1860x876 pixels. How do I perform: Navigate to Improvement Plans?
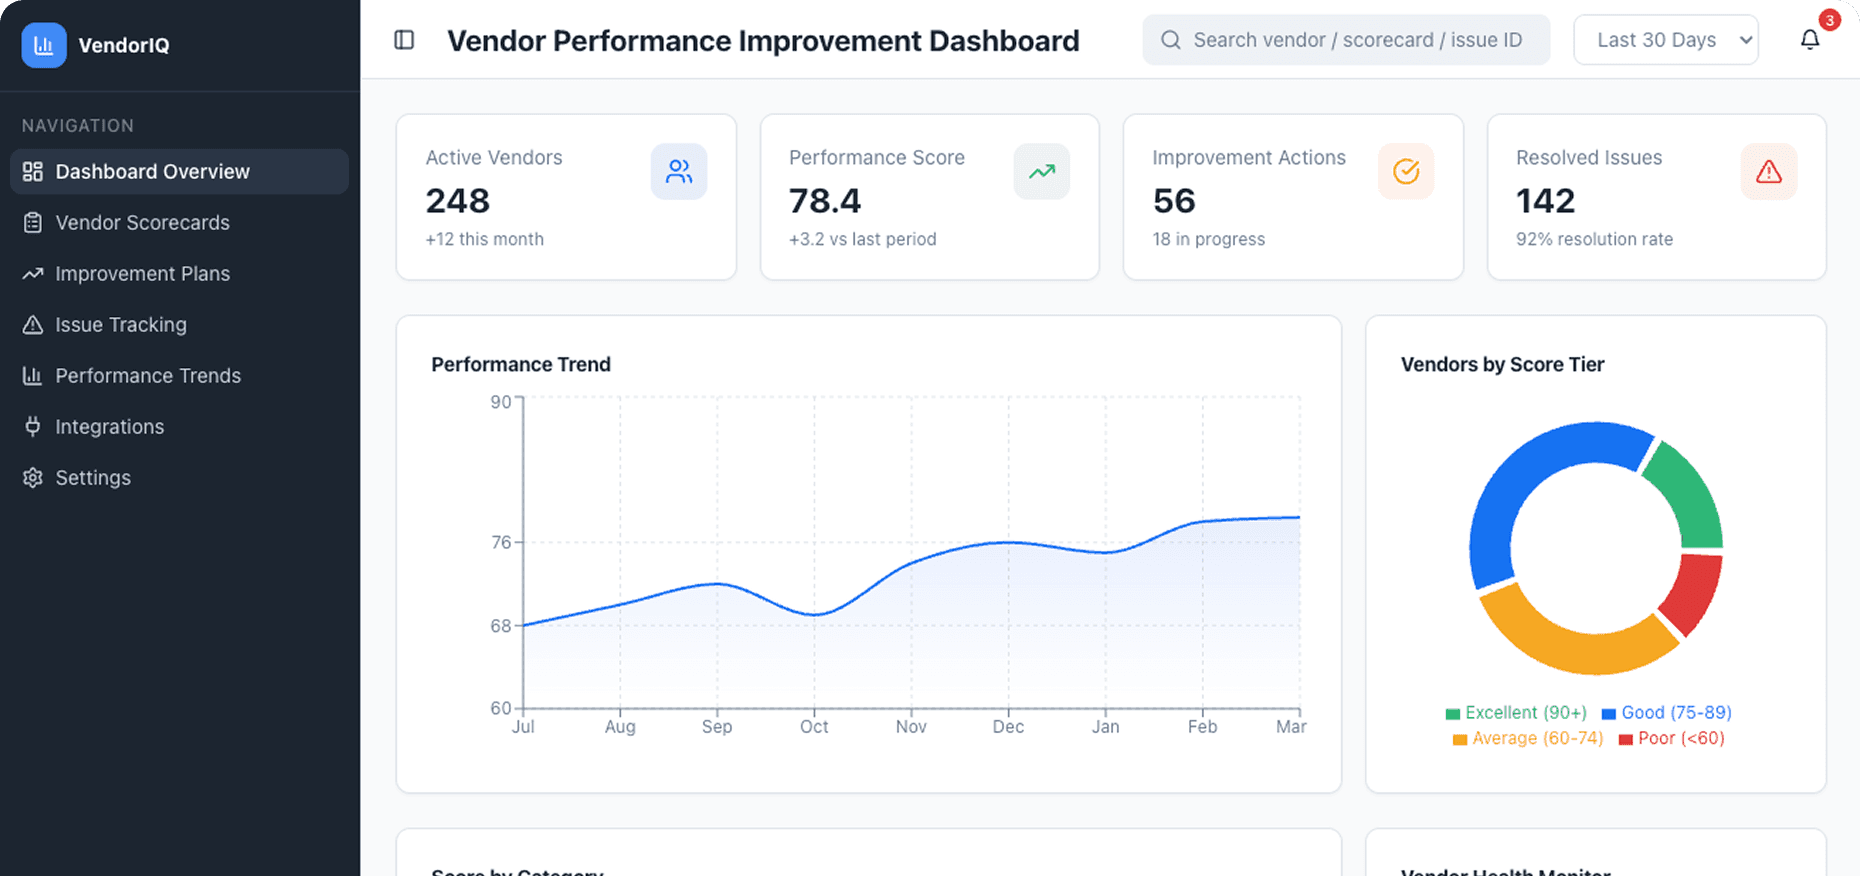pos(179,274)
